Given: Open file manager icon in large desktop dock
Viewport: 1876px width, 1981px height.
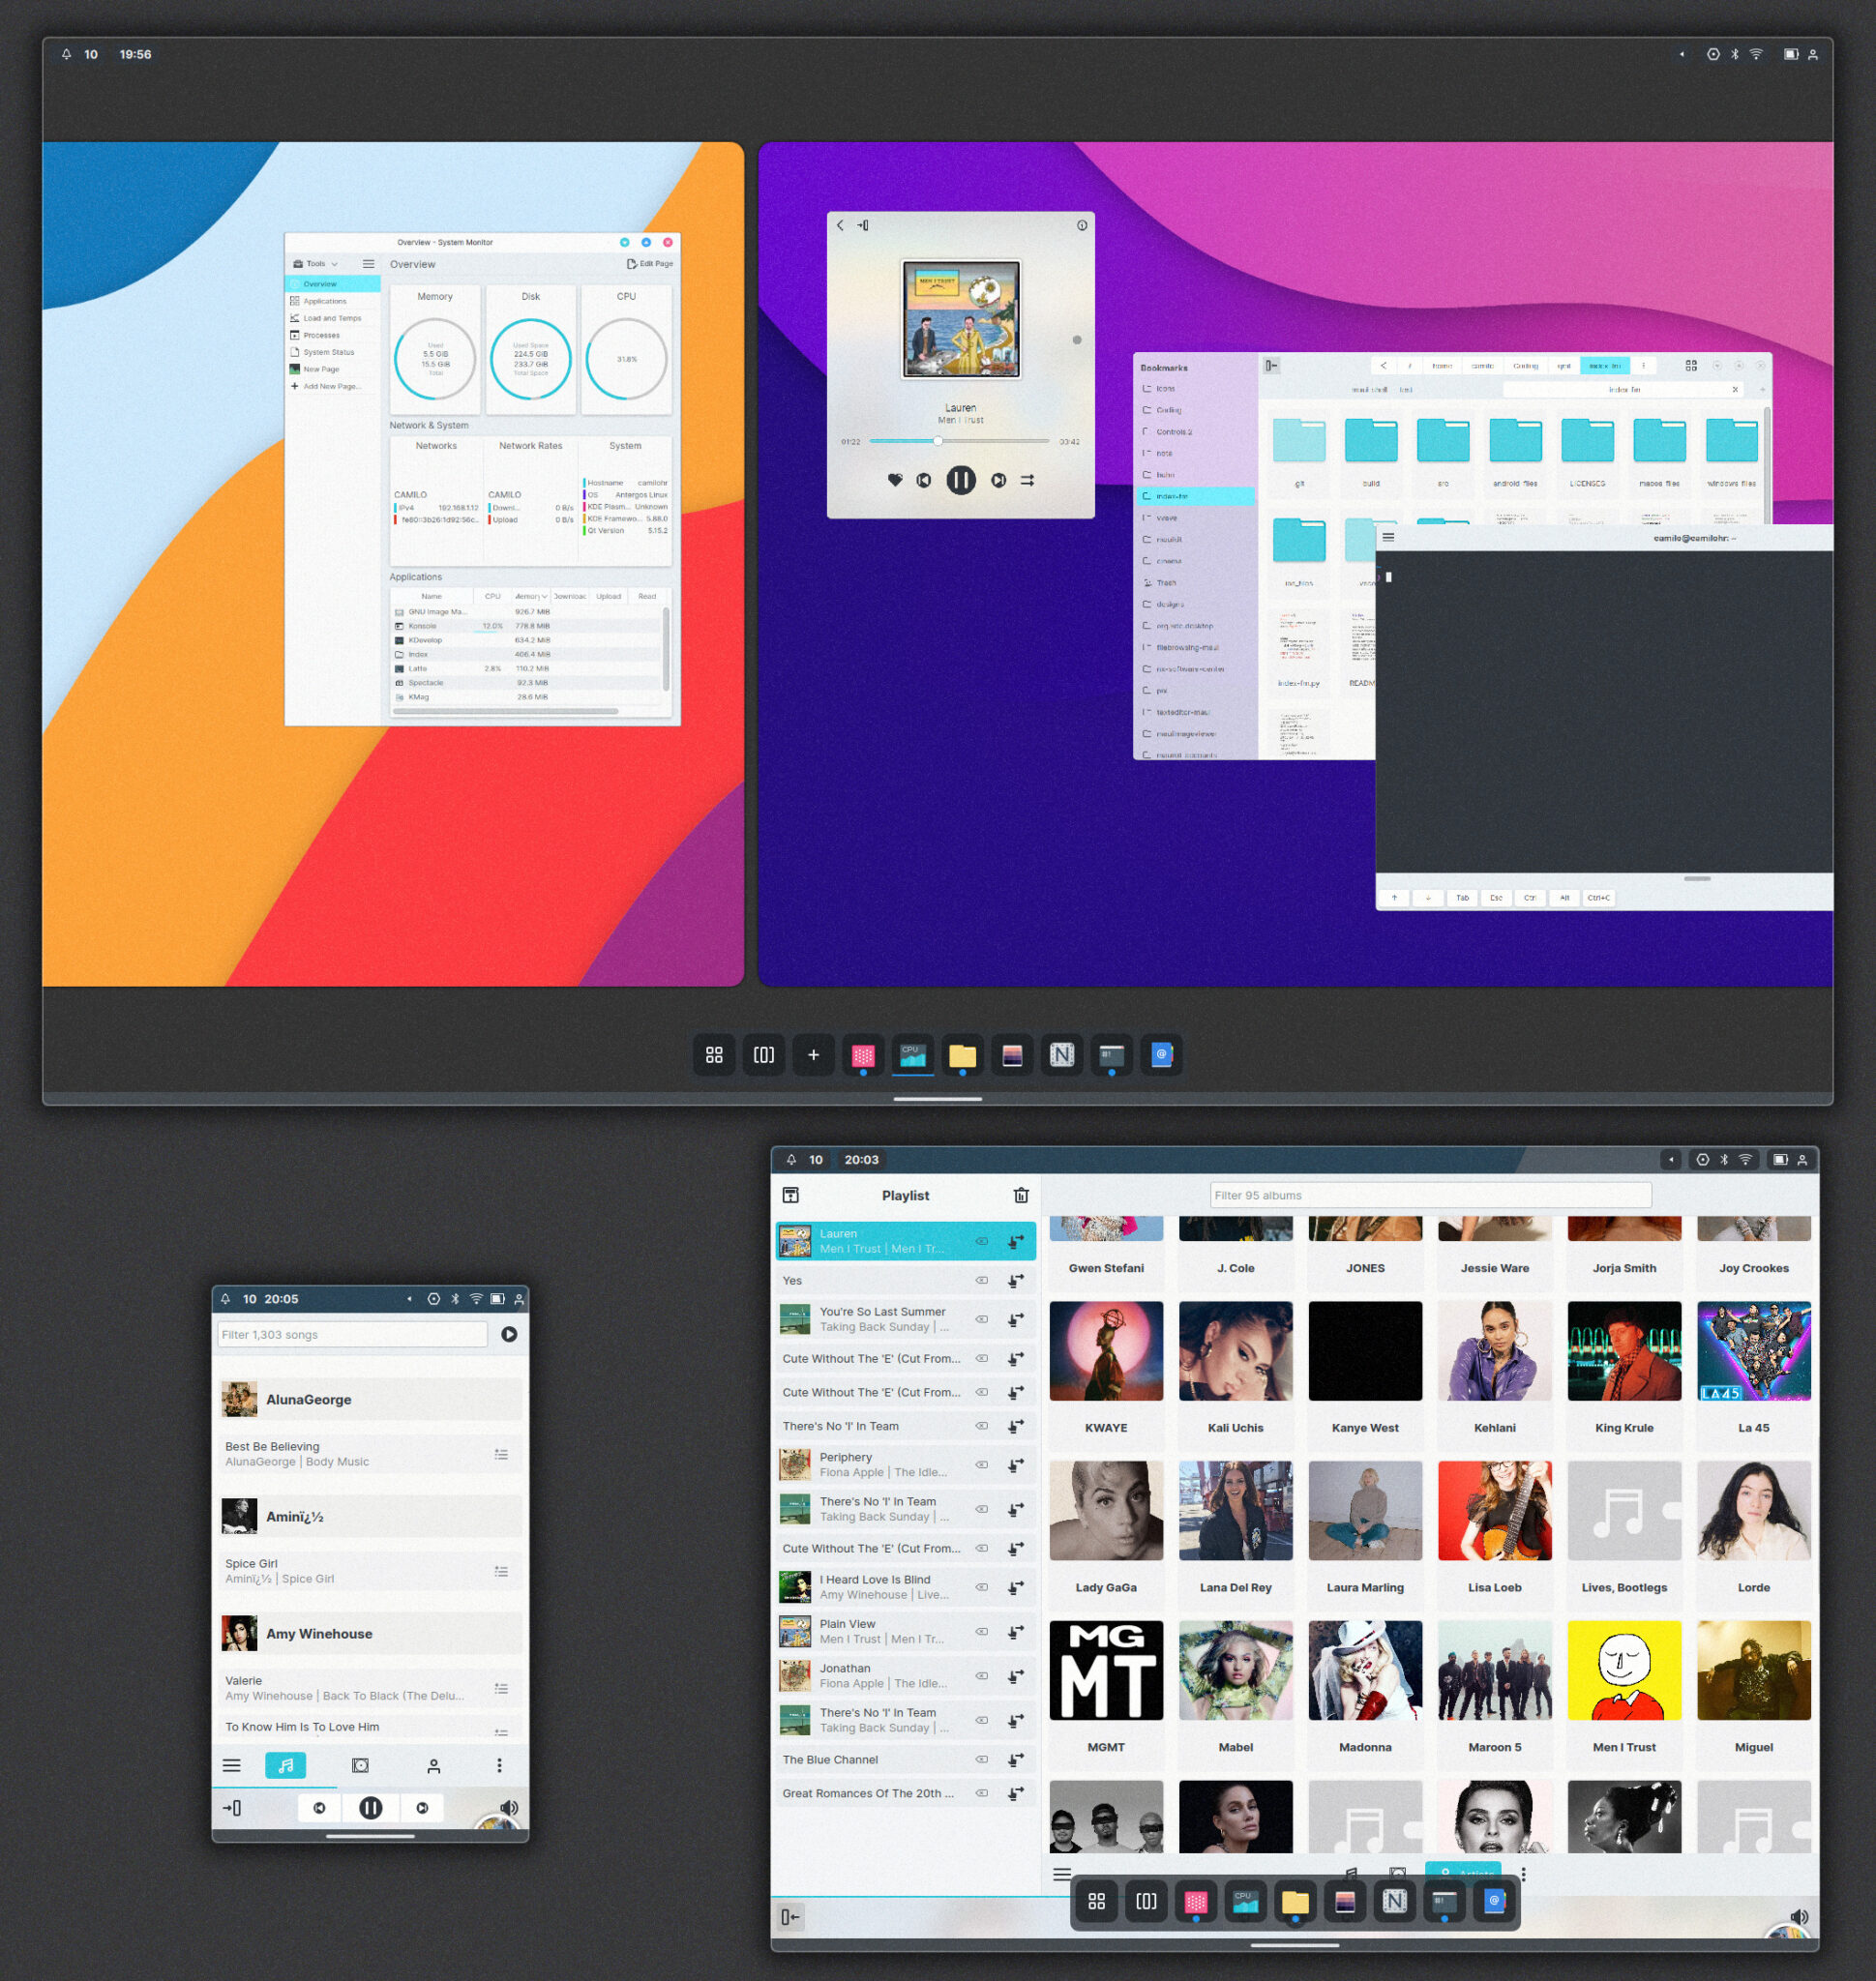Looking at the screenshot, I should [963, 1055].
